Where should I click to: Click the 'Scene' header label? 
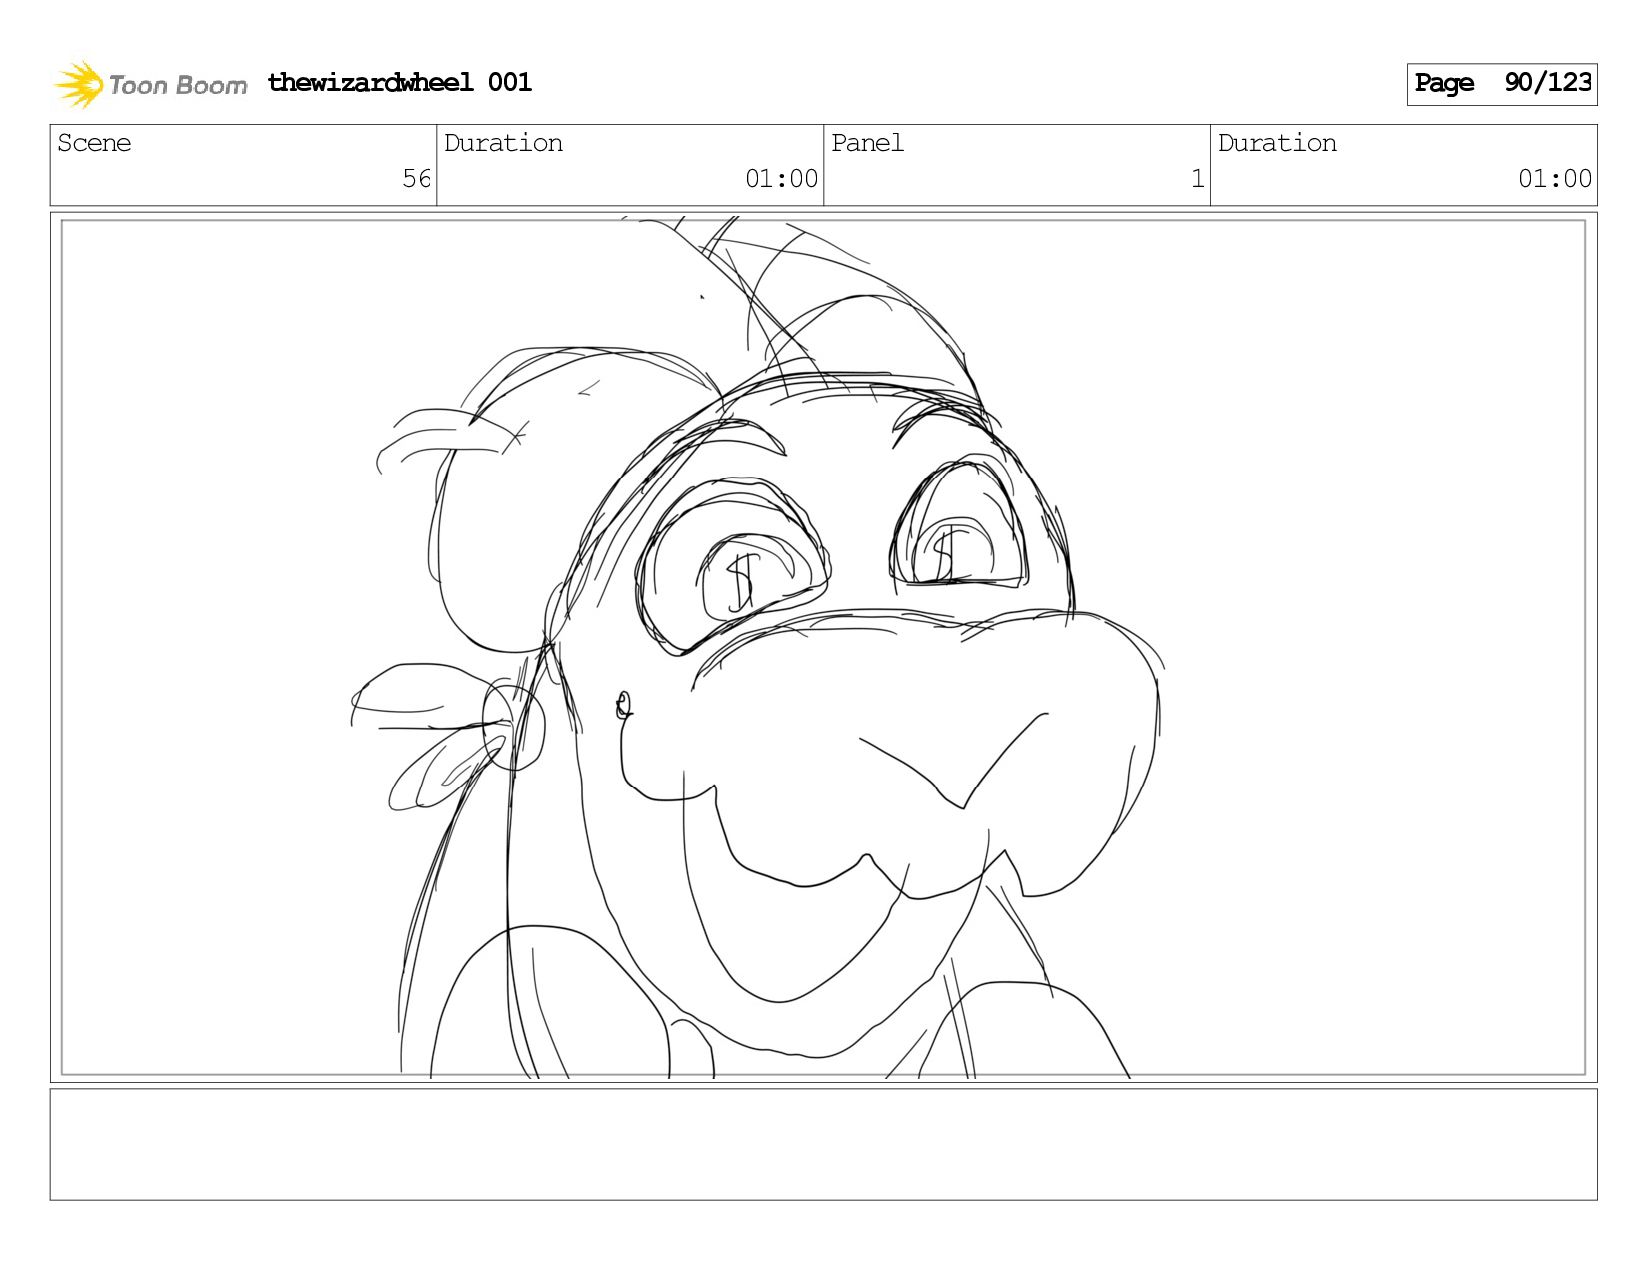(x=94, y=143)
